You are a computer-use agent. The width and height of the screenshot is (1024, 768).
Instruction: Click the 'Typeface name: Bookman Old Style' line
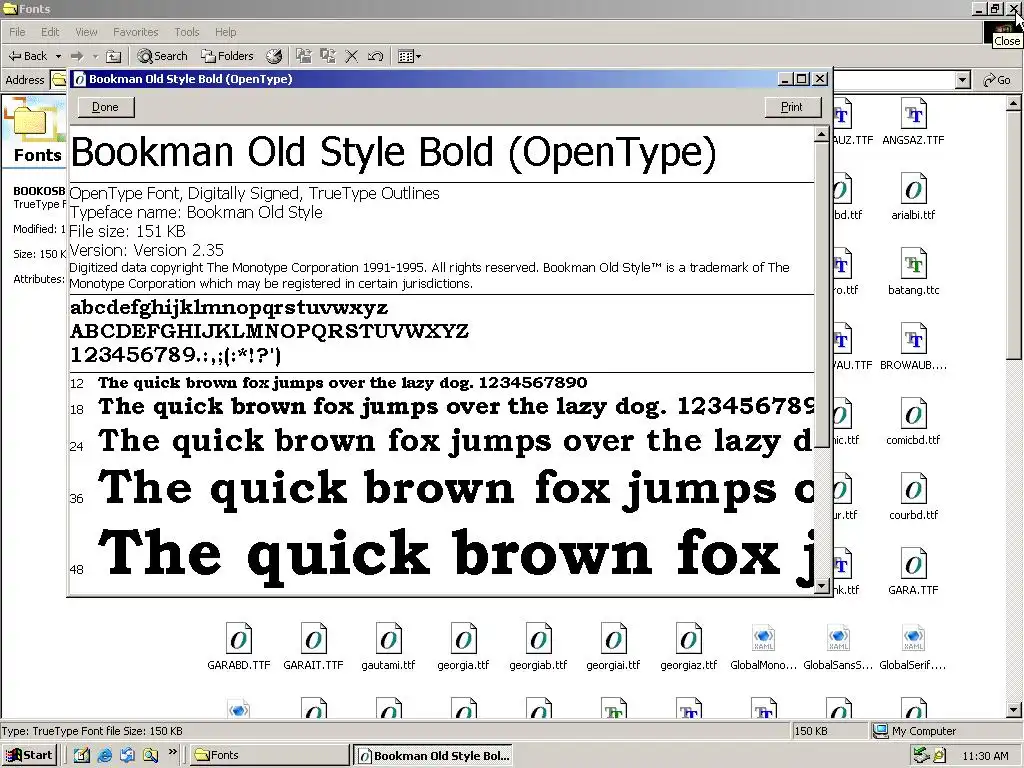pos(196,212)
